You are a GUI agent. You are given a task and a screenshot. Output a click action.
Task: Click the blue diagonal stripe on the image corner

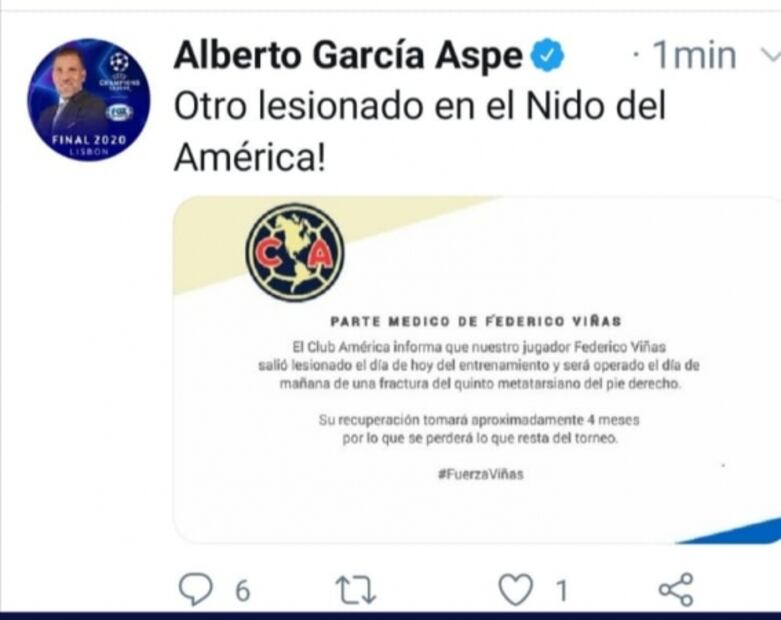coord(732,532)
